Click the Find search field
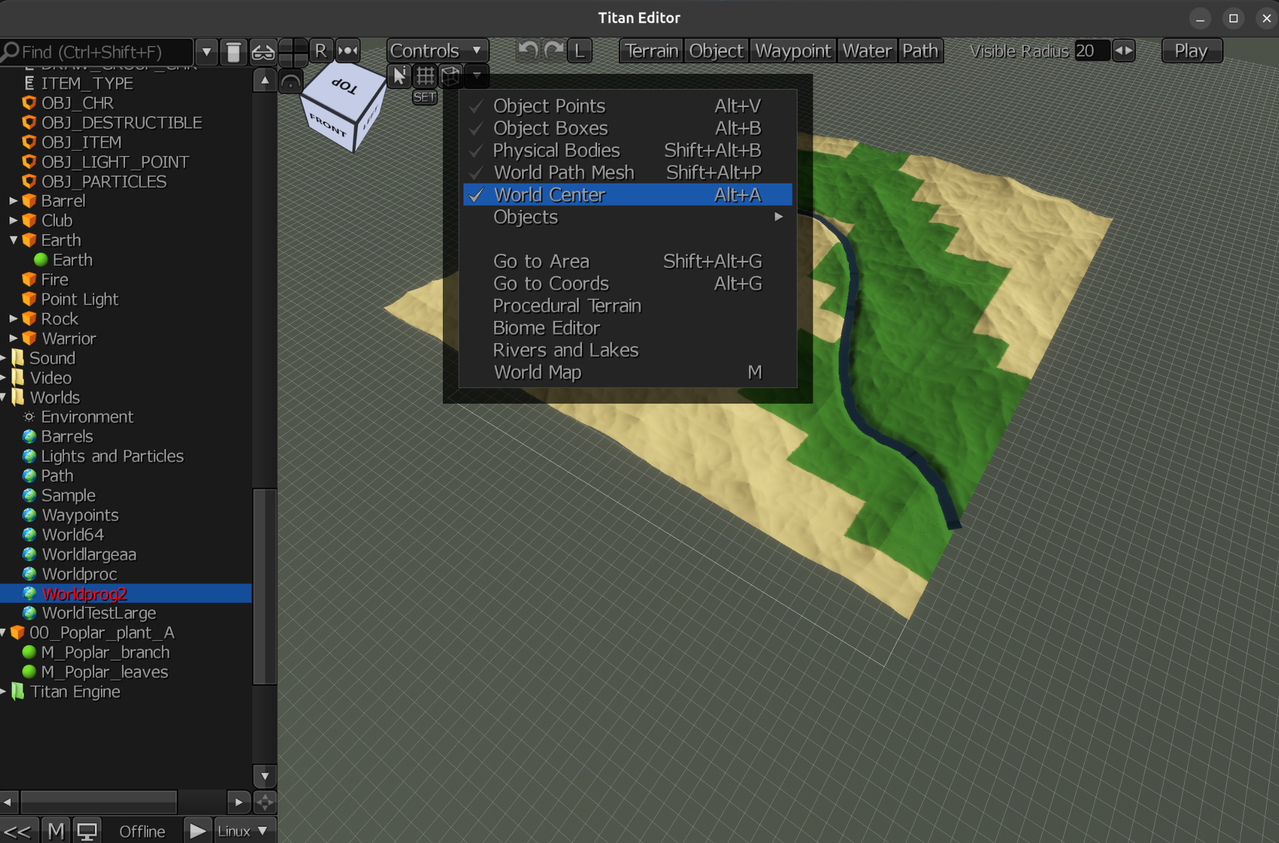This screenshot has width=1279, height=843. [97, 52]
